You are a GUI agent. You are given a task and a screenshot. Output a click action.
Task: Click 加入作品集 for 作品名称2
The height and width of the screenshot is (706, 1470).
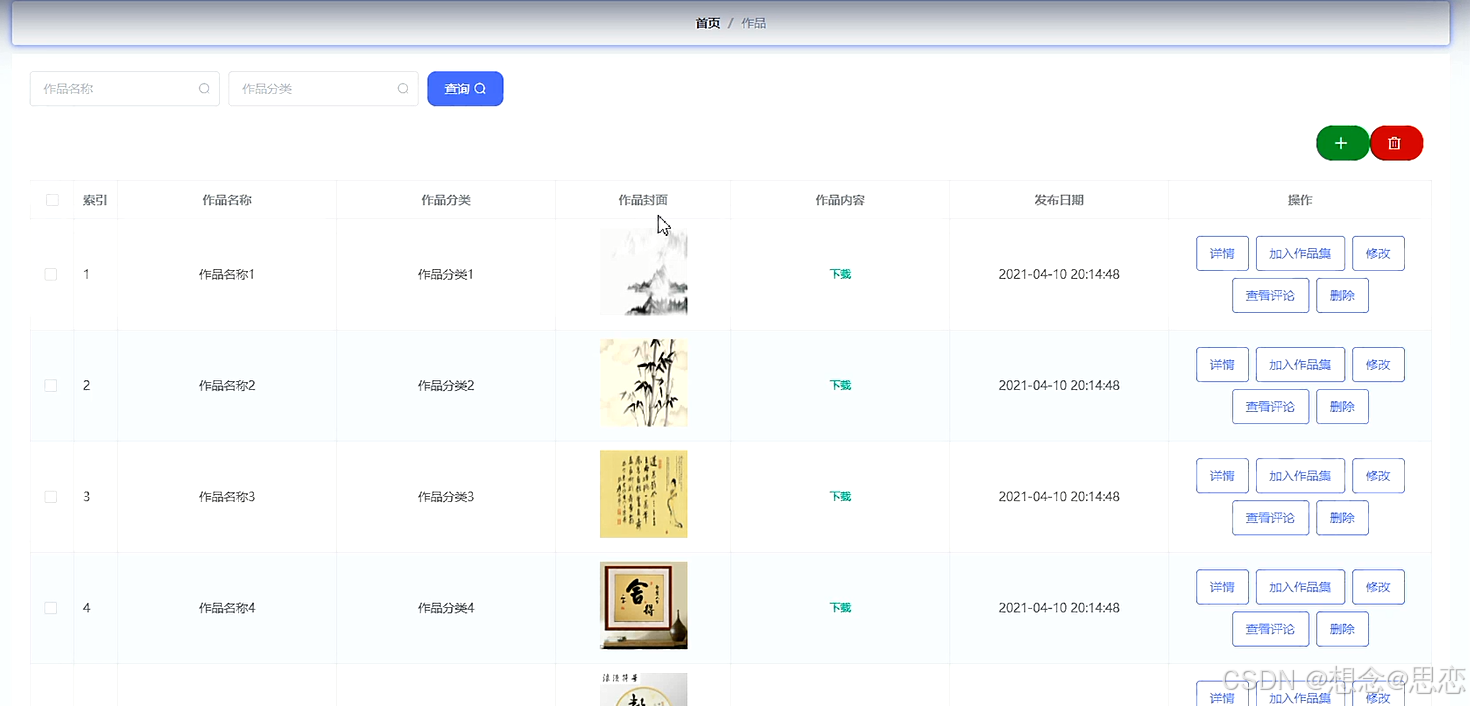pyautogui.click(x=1300, y=365)
